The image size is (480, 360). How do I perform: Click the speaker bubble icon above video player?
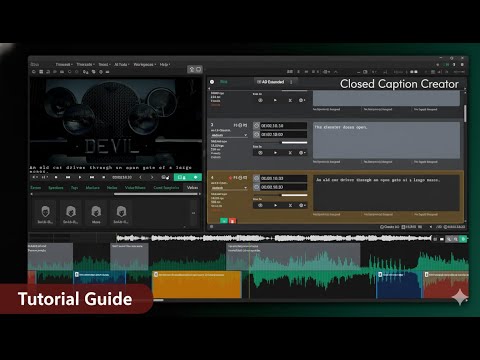pyautogui.click(x=198, y=69)
